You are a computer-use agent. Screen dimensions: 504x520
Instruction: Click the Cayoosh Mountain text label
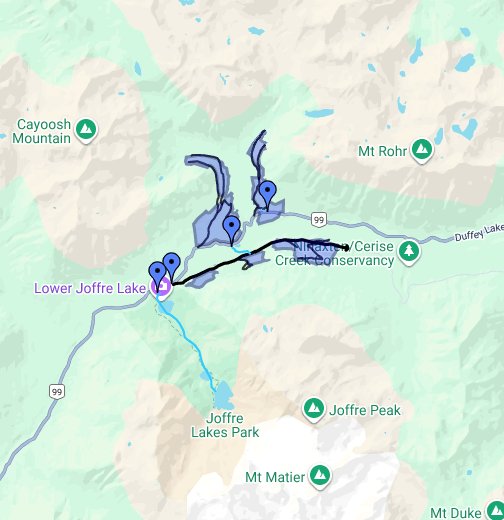tap(42, 131)
